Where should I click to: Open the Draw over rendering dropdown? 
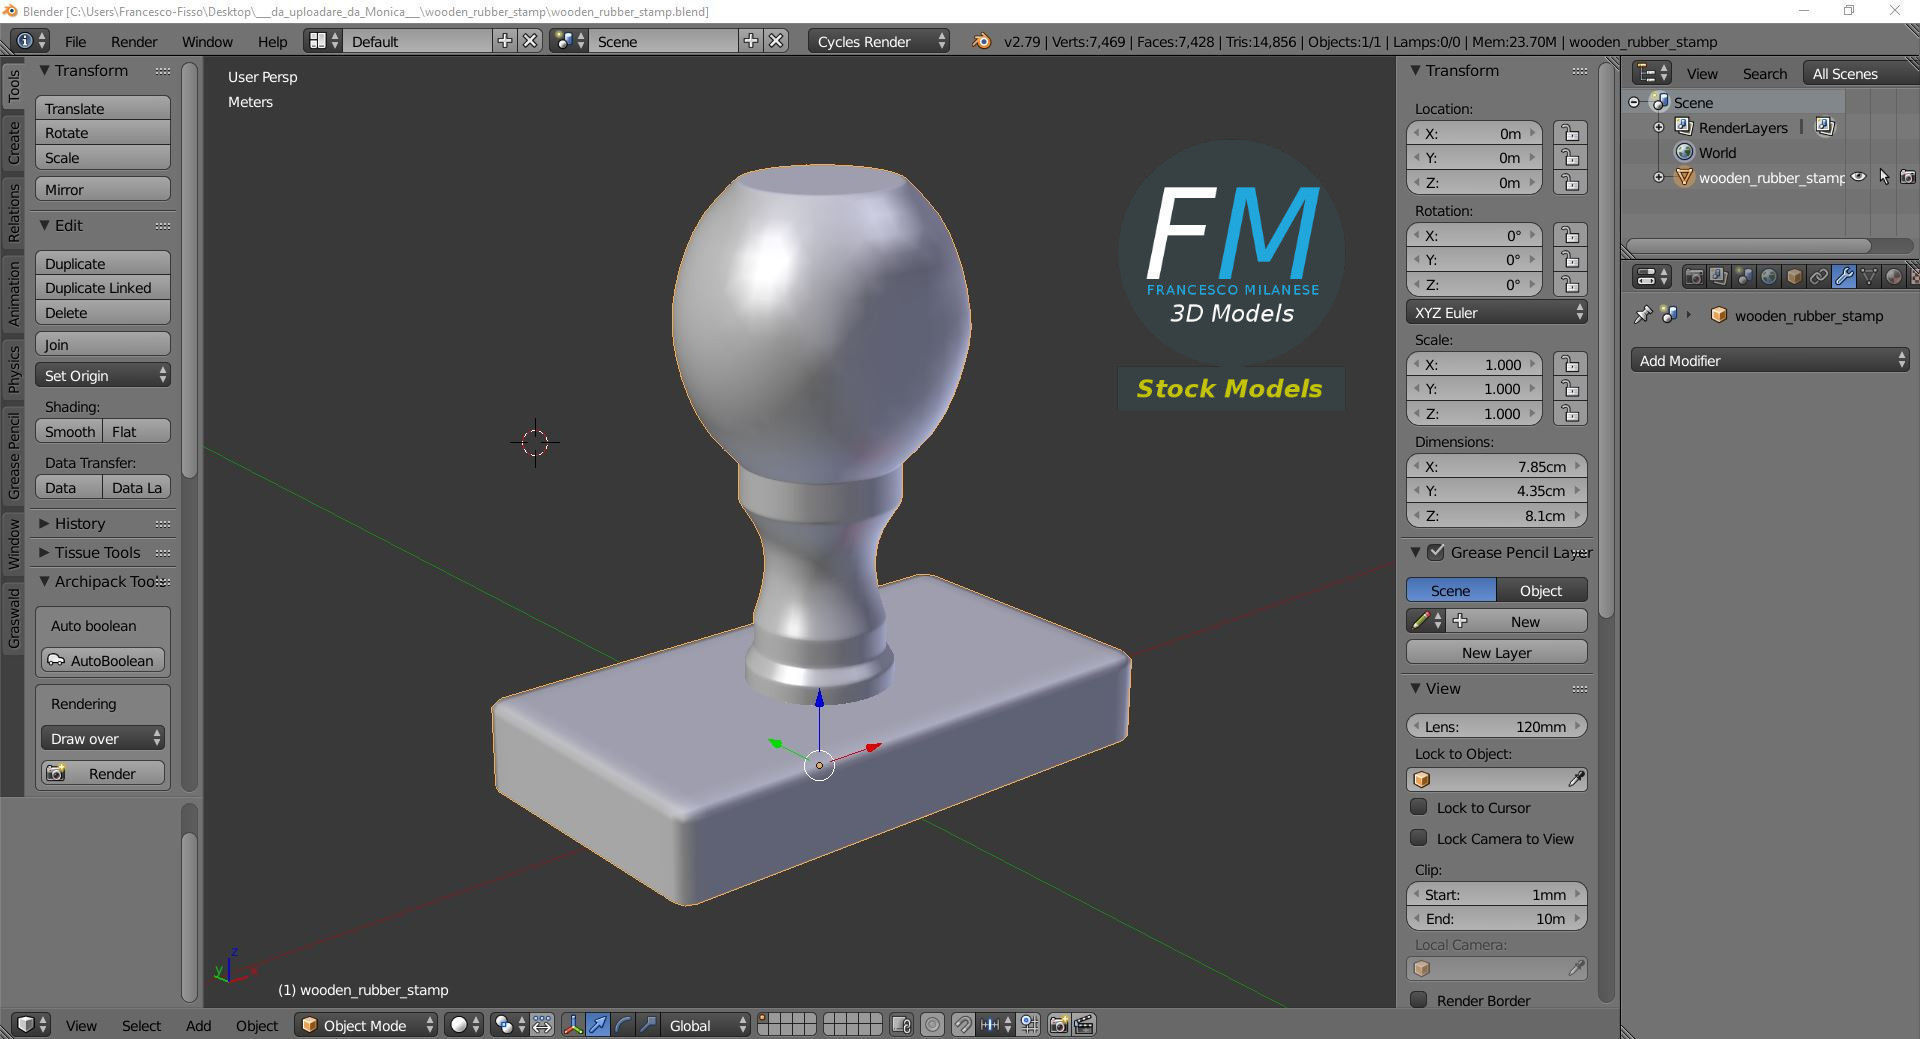tap(103, 738)
